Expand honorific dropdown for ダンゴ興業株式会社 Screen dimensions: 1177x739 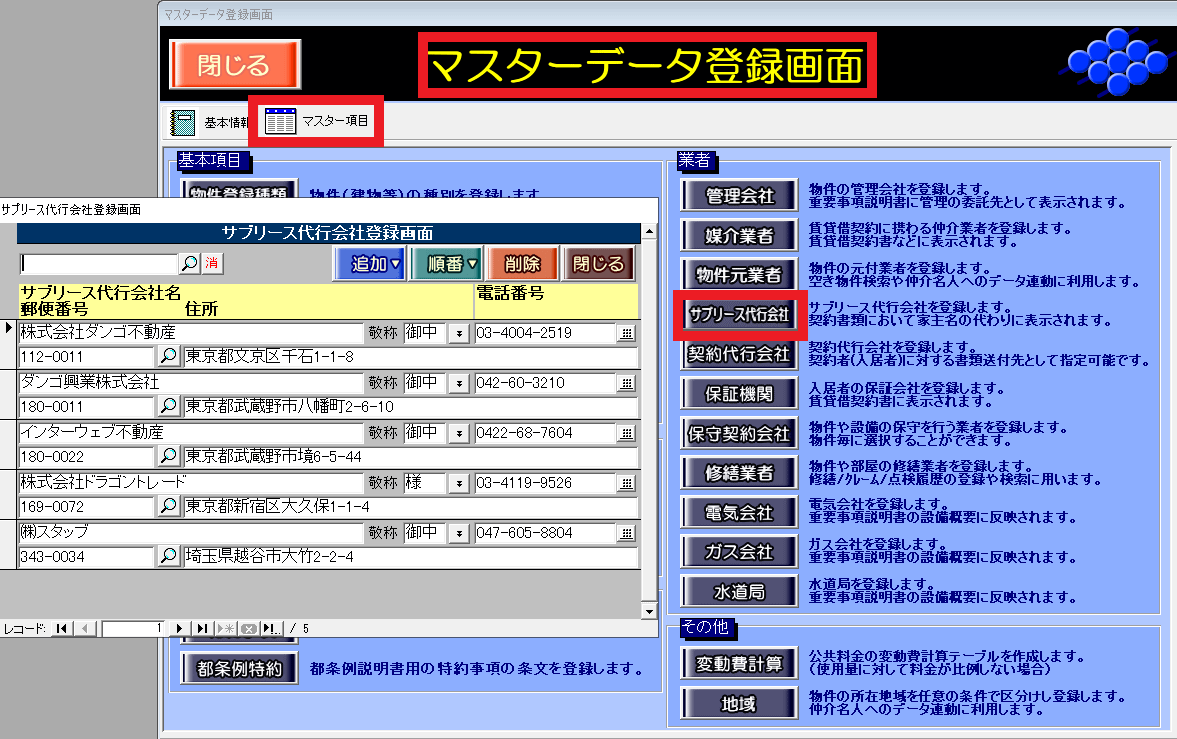pos(459,383)
